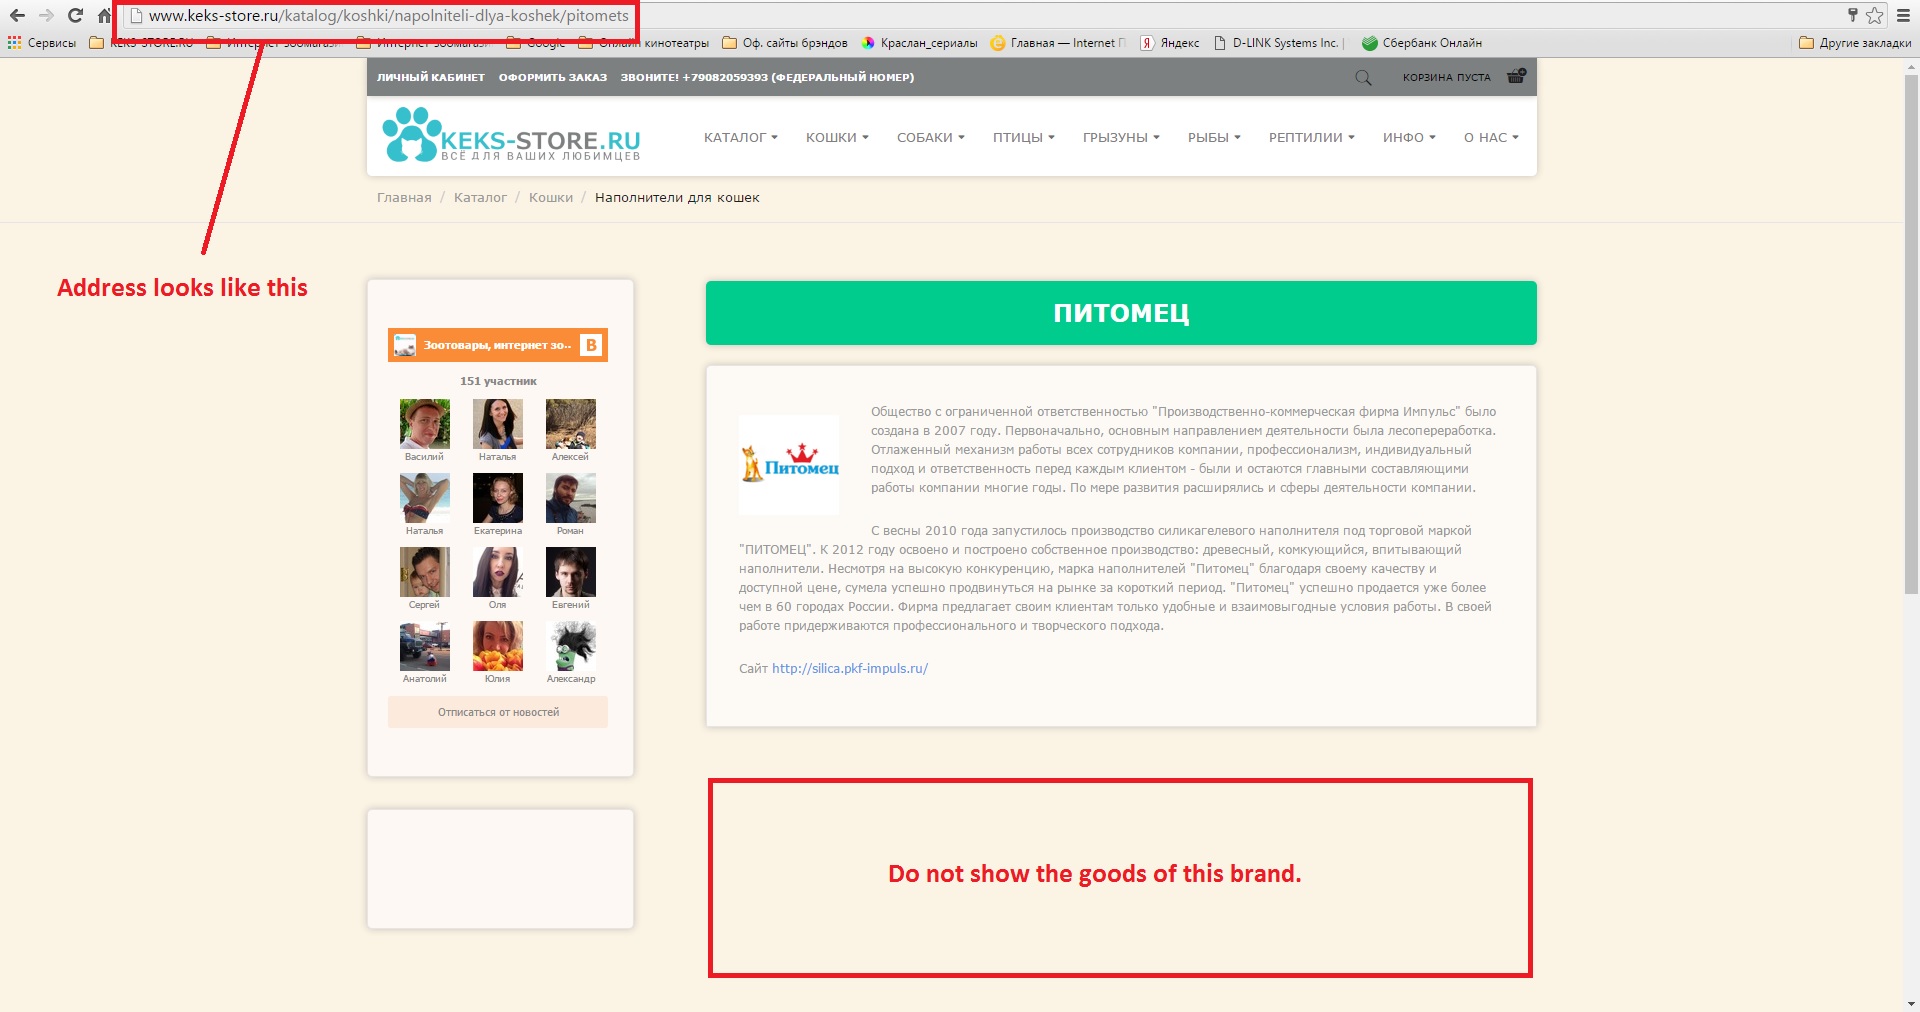Open the Зоотовары, интернет зо.. group title
This screenshot has width=1920, height=1012.
(x=497, y=345)
